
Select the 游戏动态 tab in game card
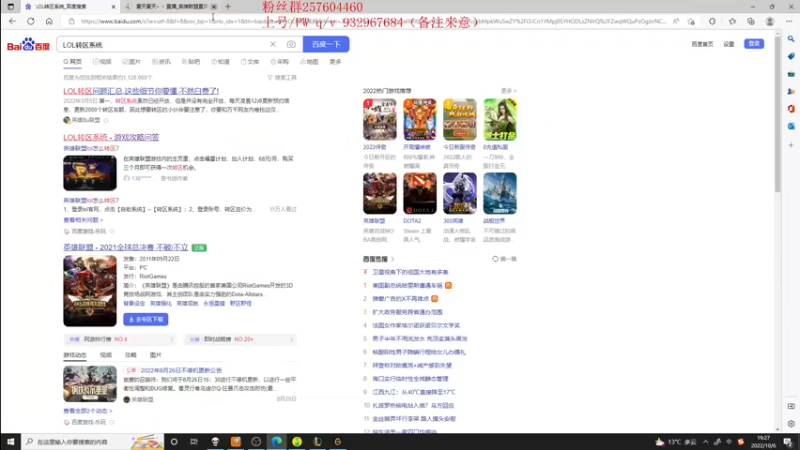(x=74, y=355)
